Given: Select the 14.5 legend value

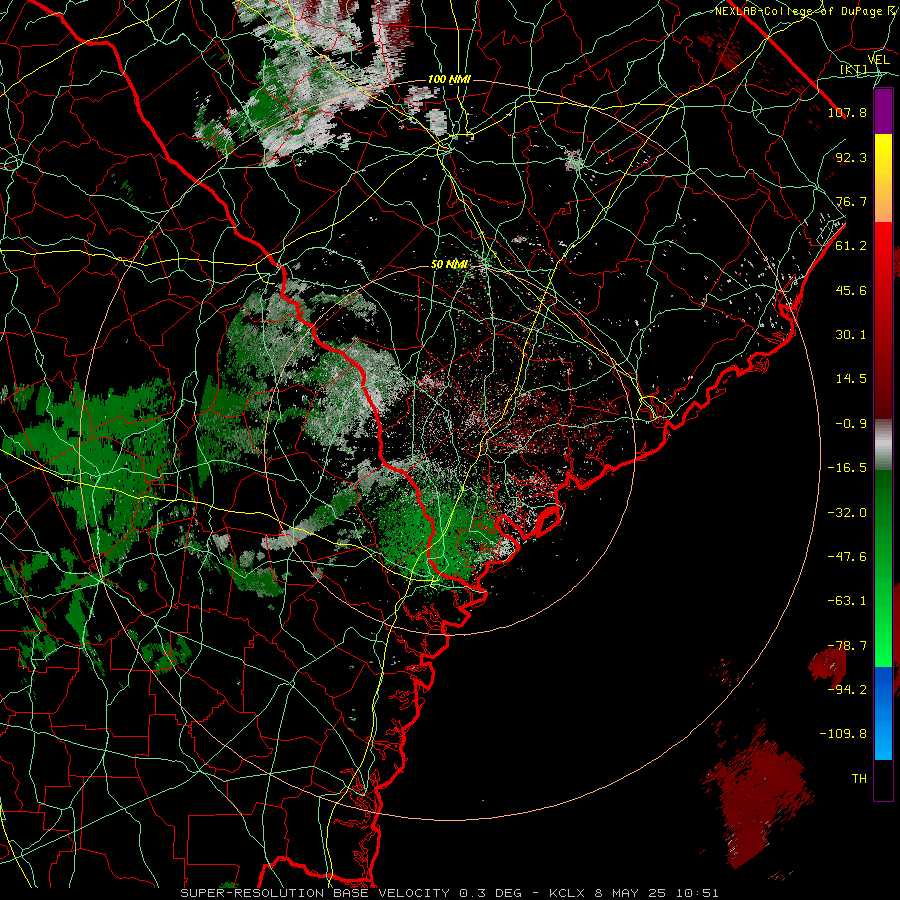Looking at the screenshot, I should coord(851,379).
